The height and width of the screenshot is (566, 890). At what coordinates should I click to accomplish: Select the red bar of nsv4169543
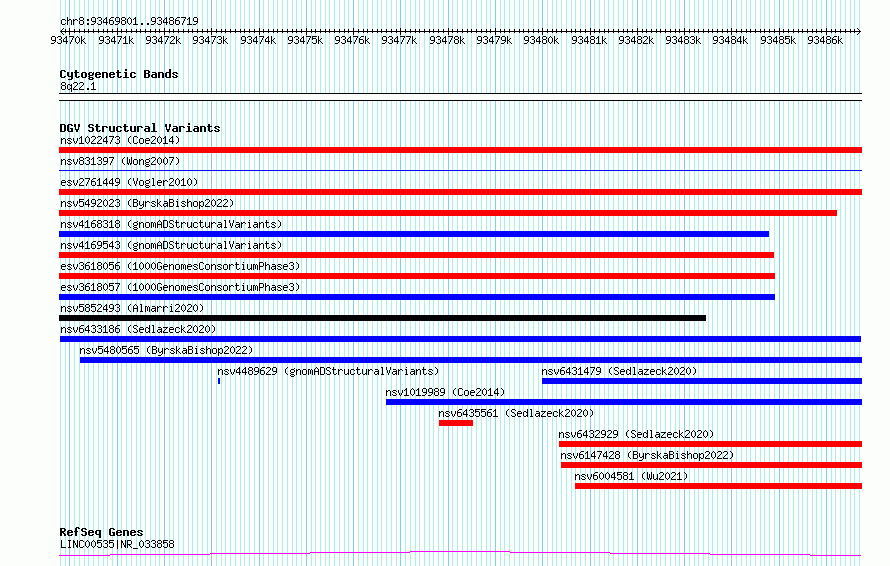(417, 255)
